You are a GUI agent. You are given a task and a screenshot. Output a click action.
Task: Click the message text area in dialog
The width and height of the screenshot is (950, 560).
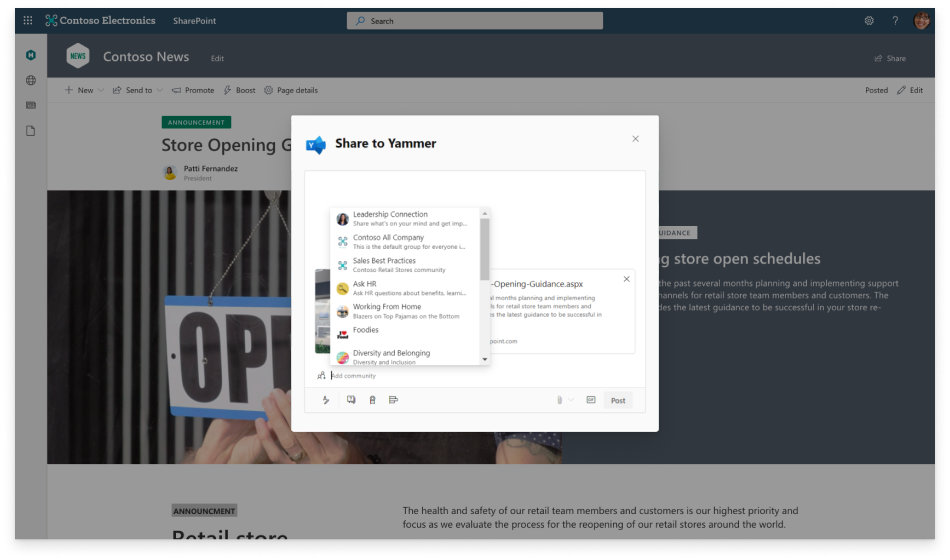tap(474, 191)
